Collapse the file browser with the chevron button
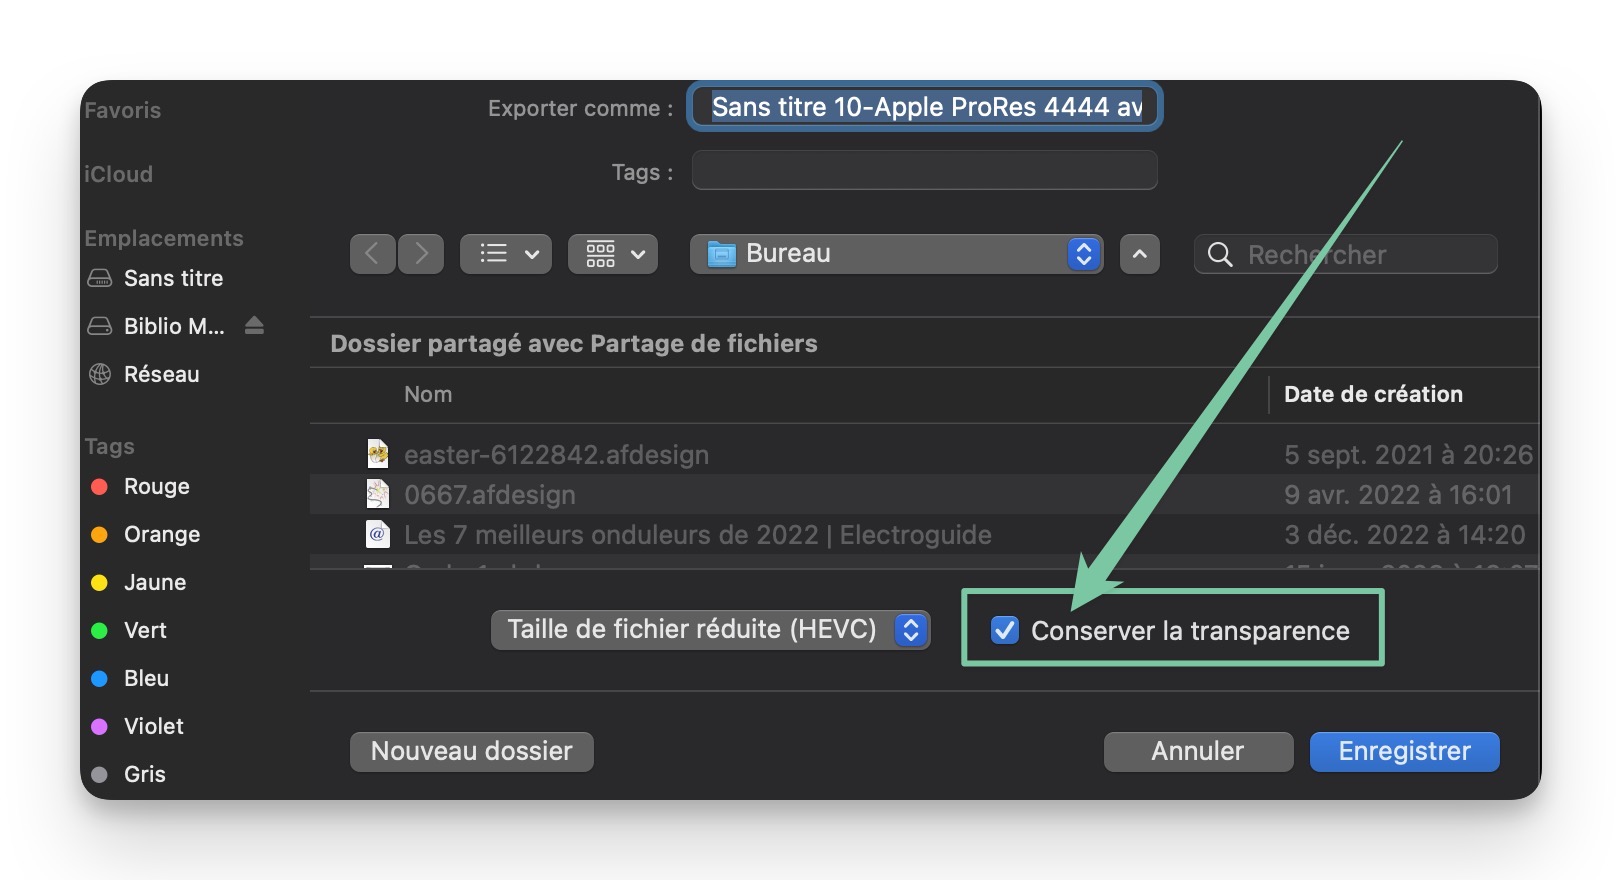Screen dimensions: 1622x880 pos(1140,254)
